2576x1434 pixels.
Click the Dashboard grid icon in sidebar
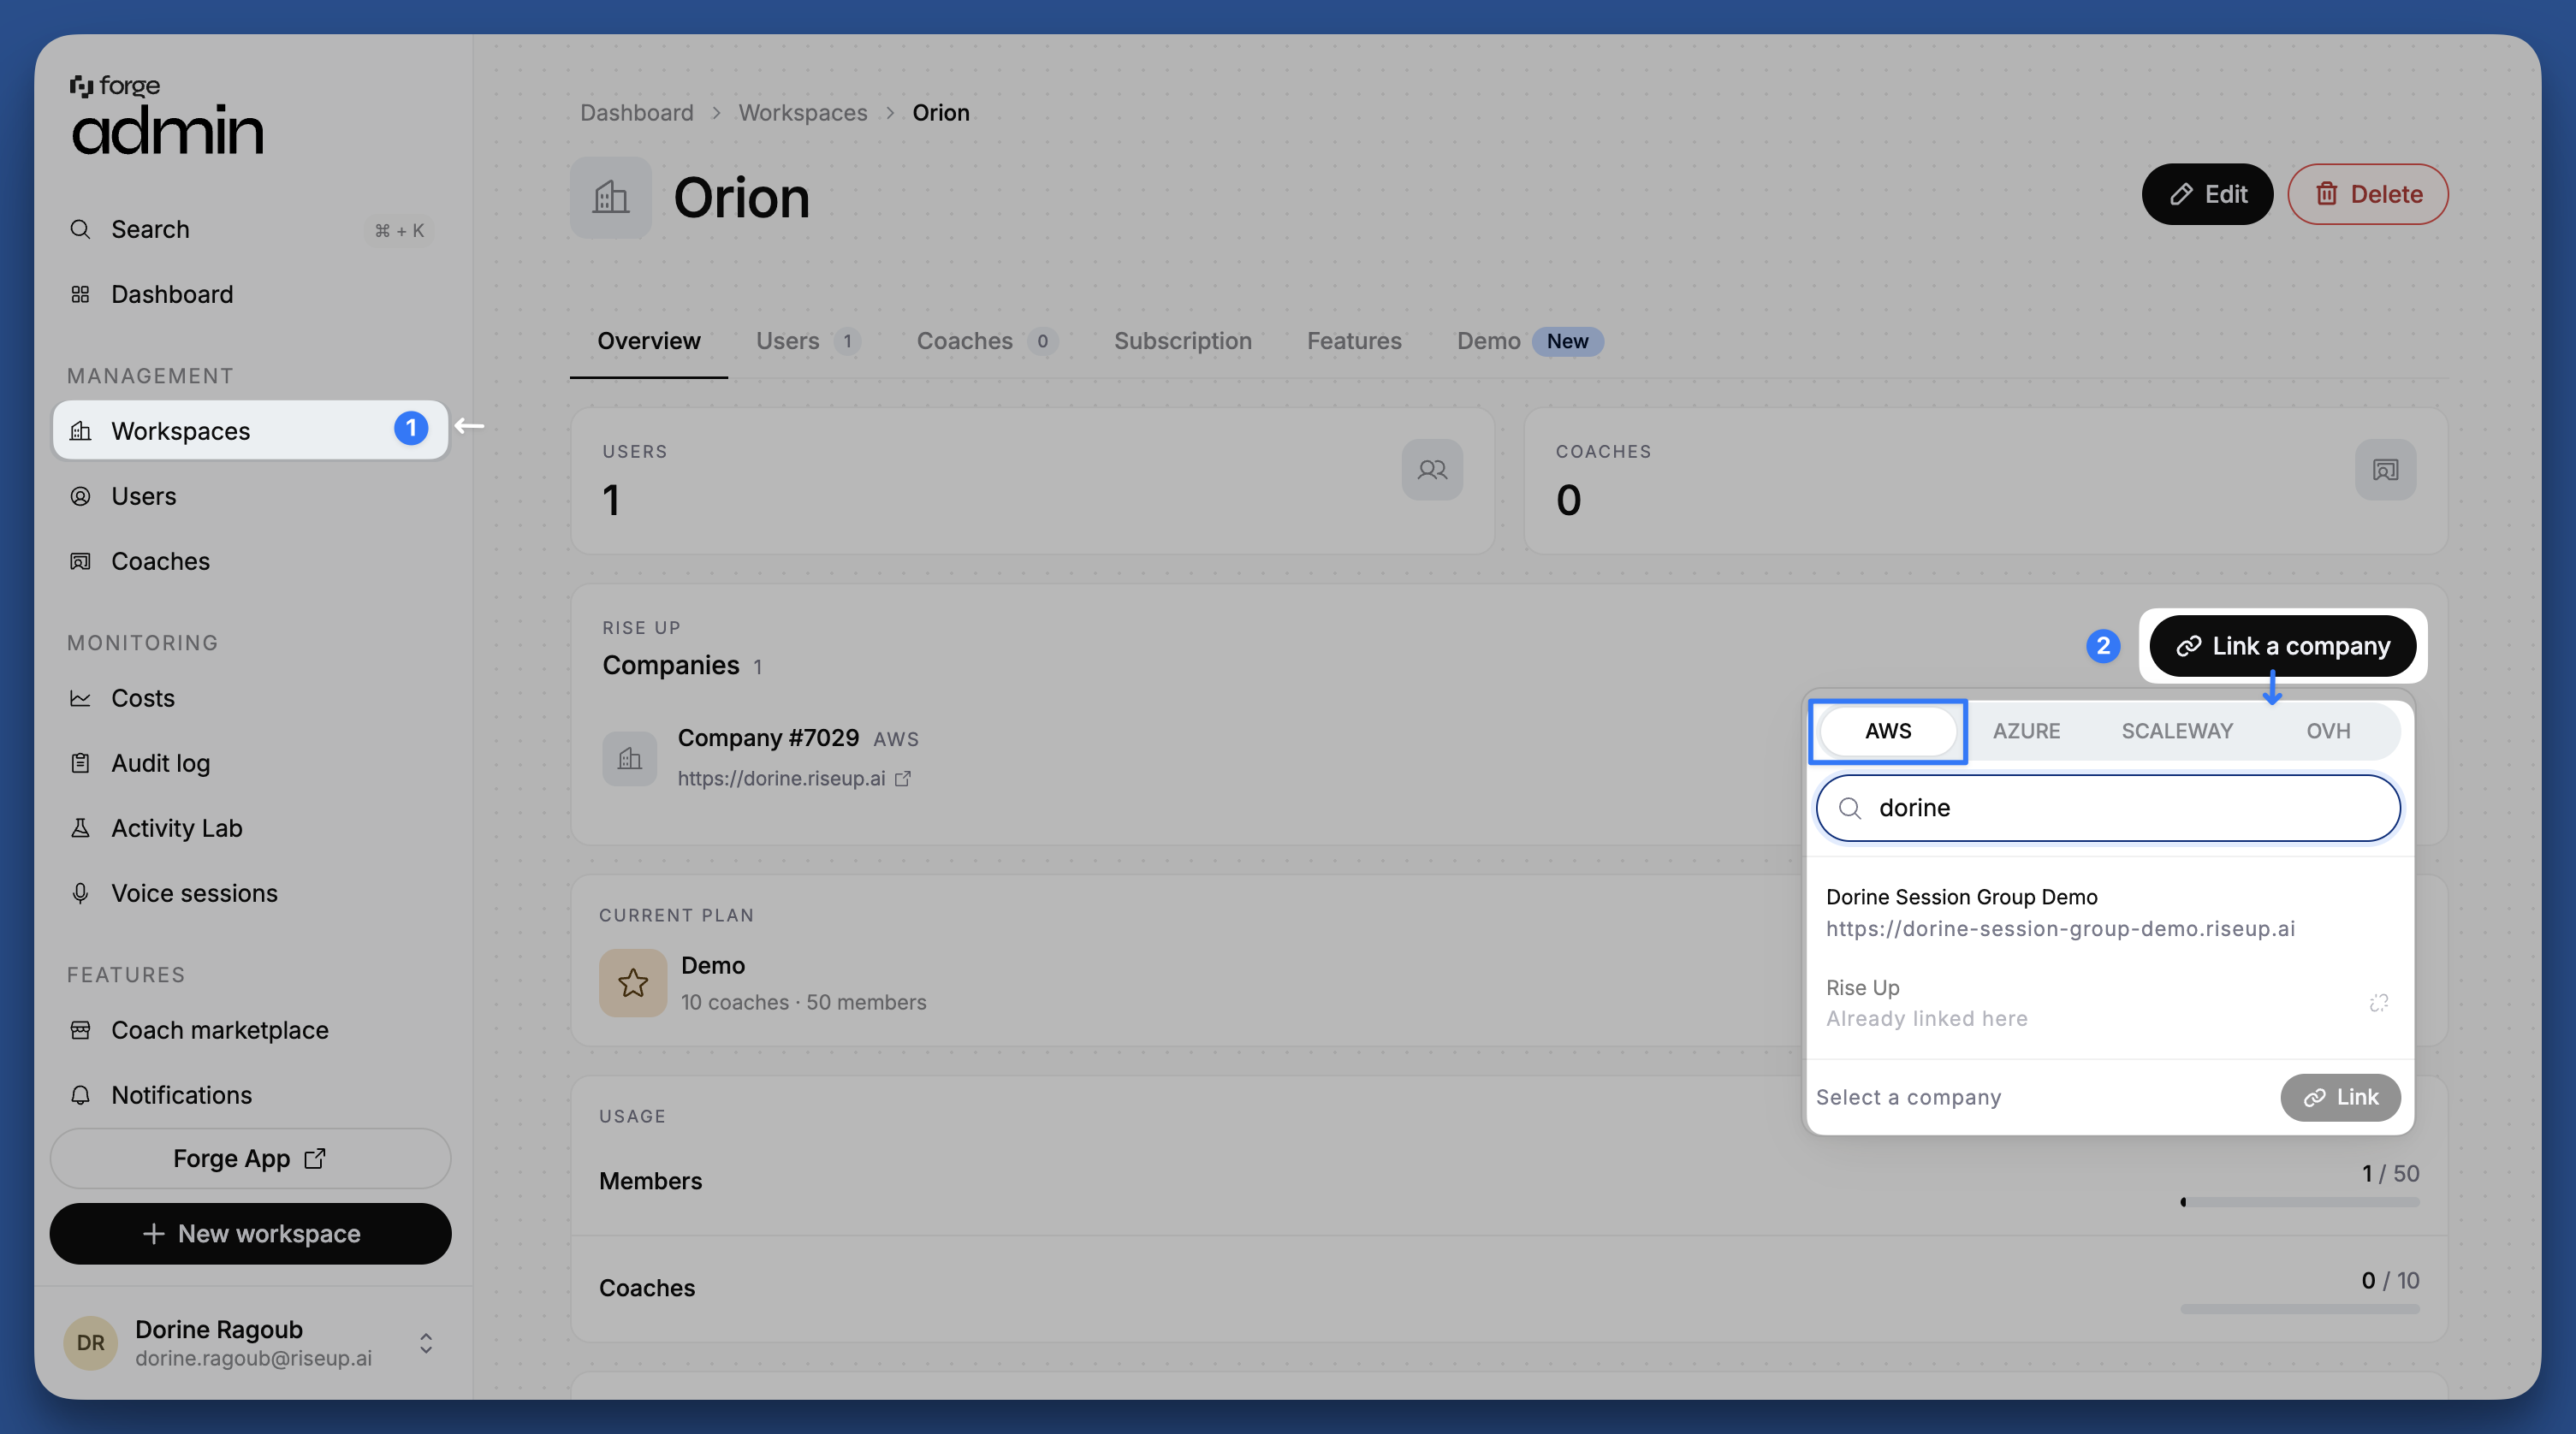[x=80, y=294]
